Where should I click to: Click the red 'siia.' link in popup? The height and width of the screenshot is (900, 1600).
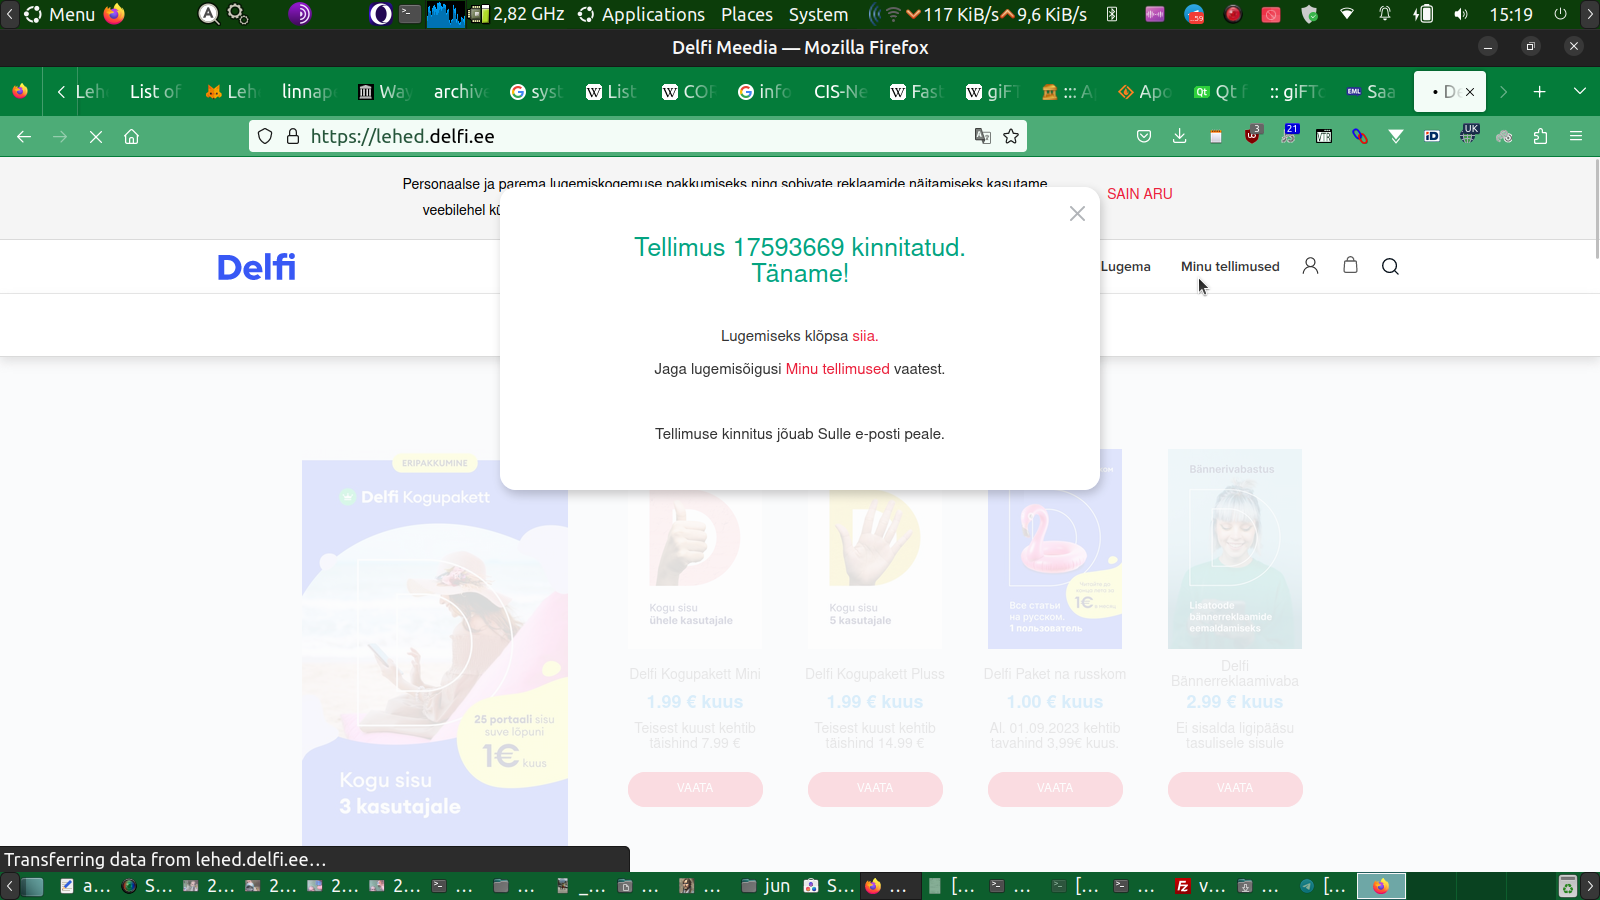[865, 336]
